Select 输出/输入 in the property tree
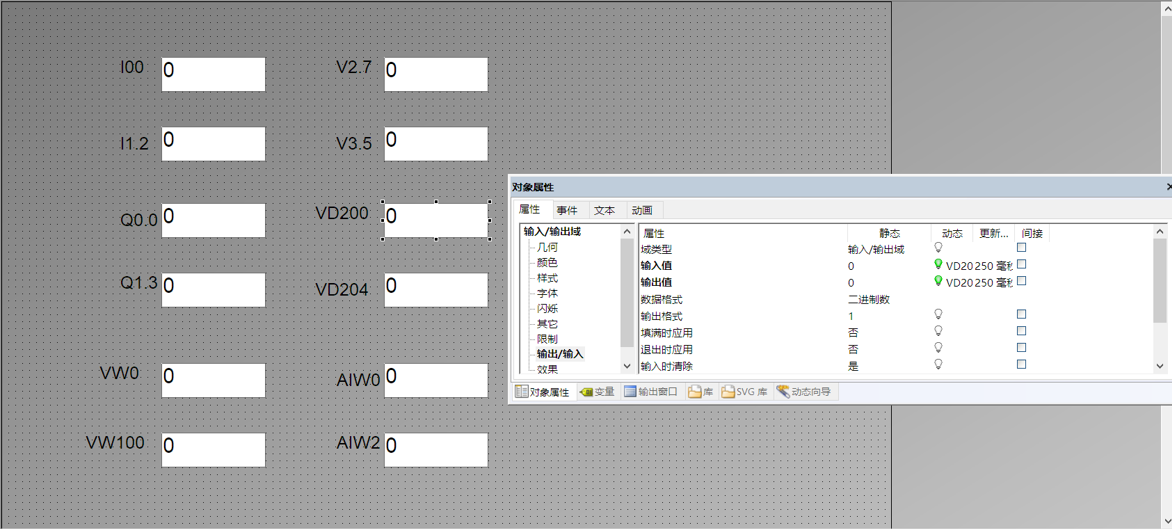The image size is (1172, 529). click(x=561, y=353)
